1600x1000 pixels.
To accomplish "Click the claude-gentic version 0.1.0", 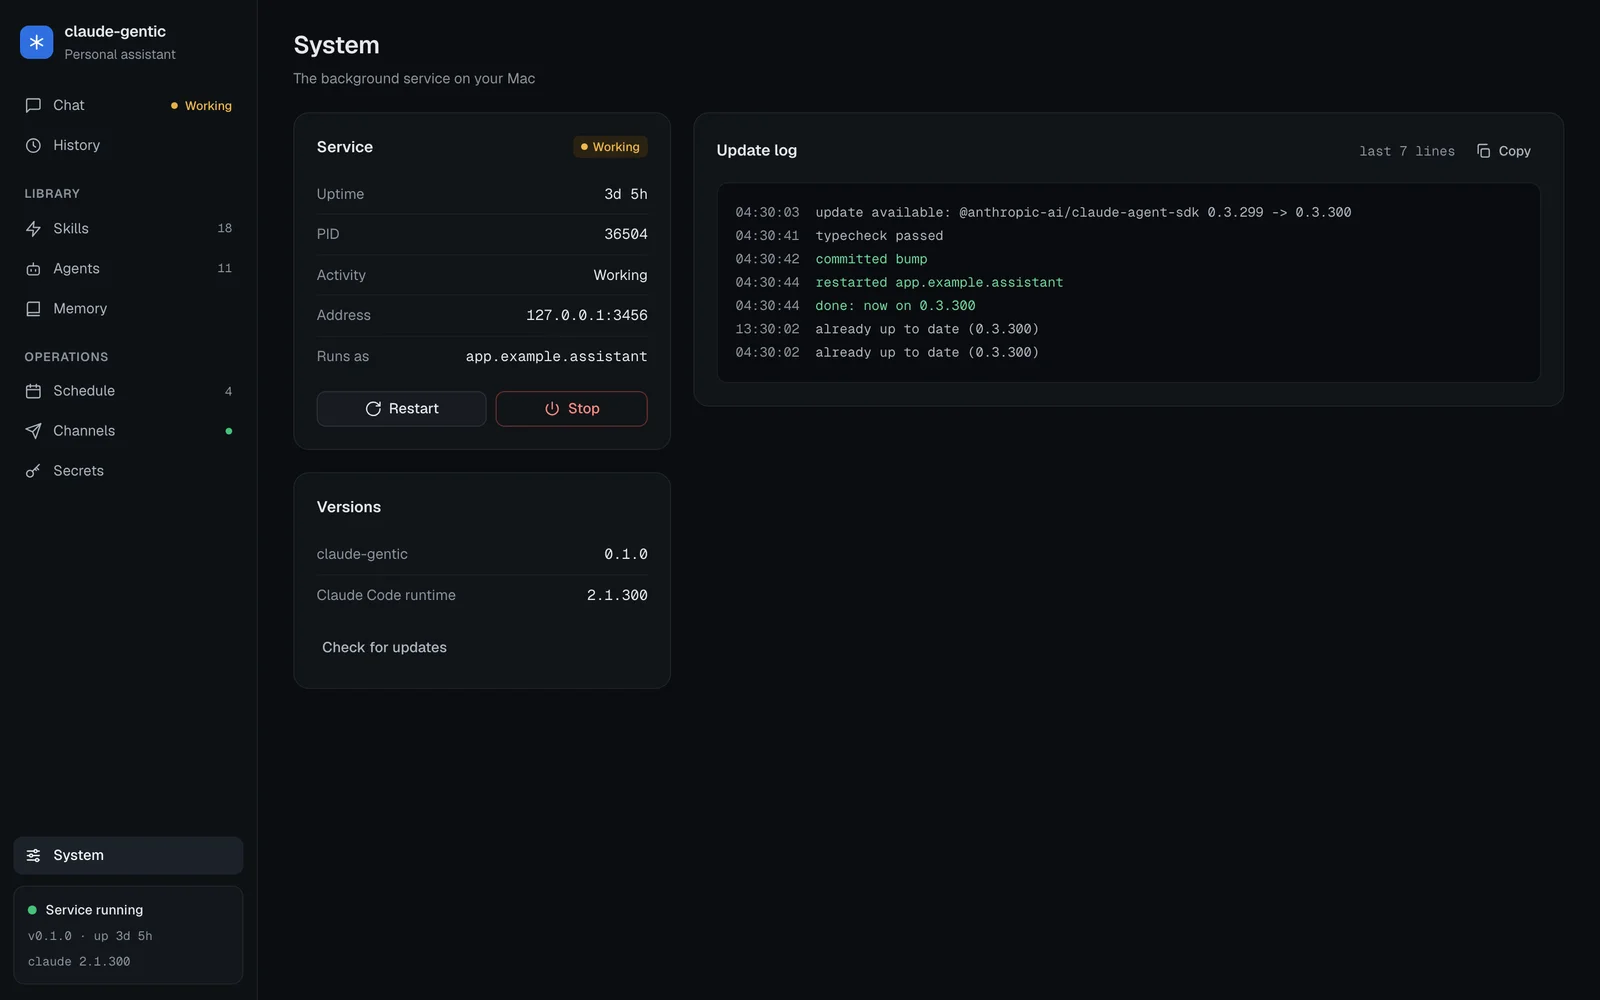I will click(626, 554).
